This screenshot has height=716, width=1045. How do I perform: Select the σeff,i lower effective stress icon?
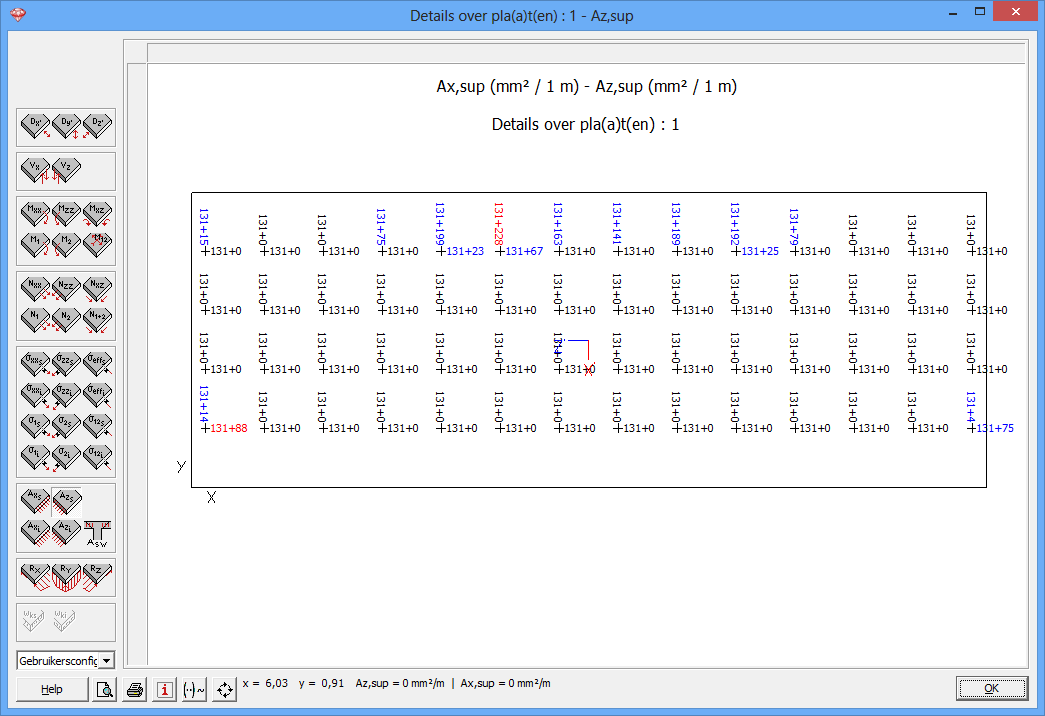(97, 395)
